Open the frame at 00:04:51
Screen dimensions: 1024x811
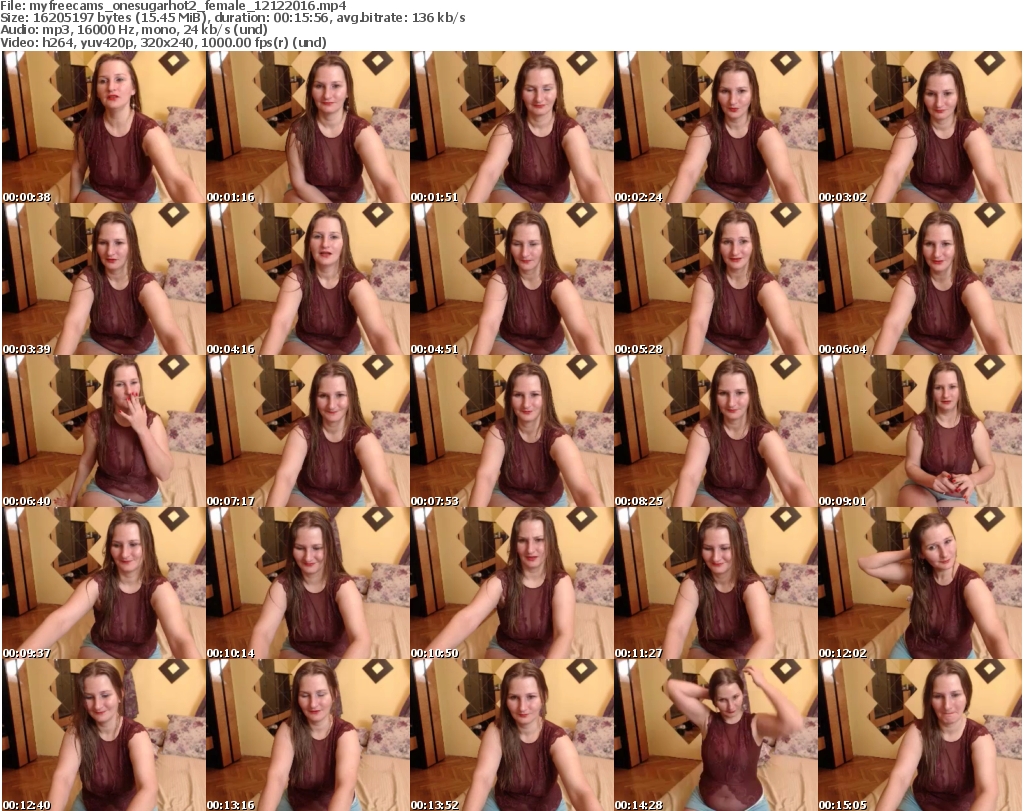pos(511,279)
